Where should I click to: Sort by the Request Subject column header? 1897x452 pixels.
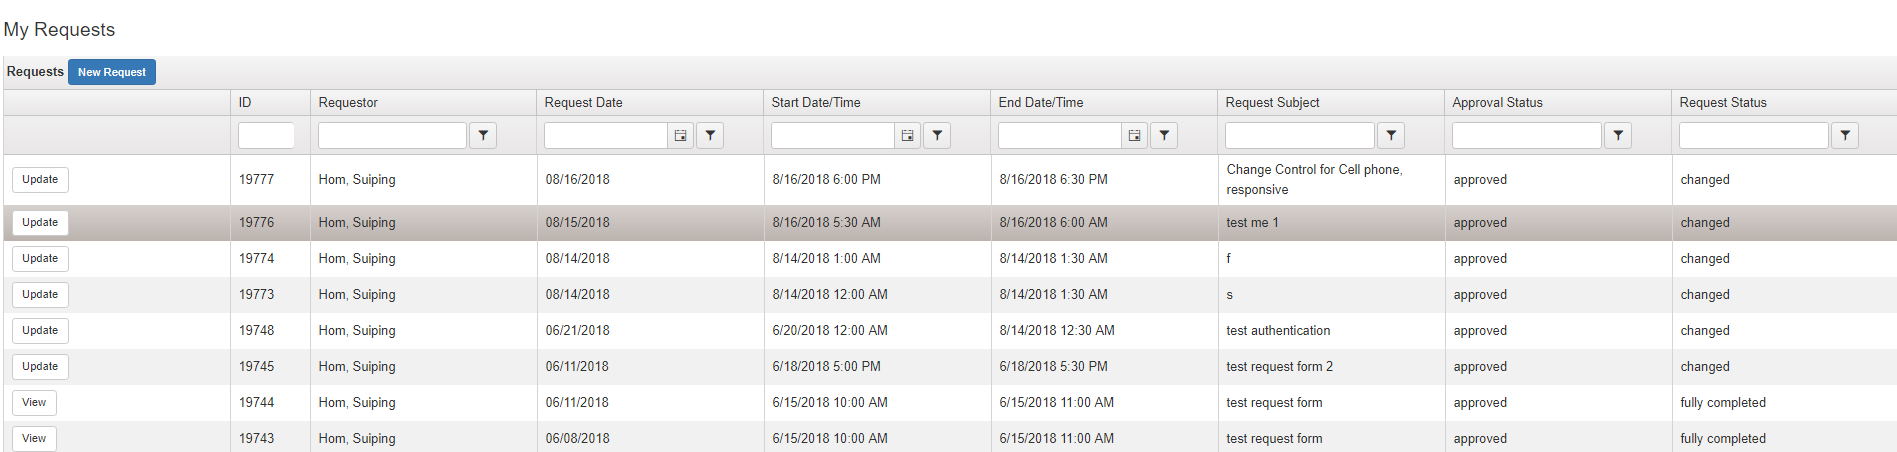(1272, 103)
